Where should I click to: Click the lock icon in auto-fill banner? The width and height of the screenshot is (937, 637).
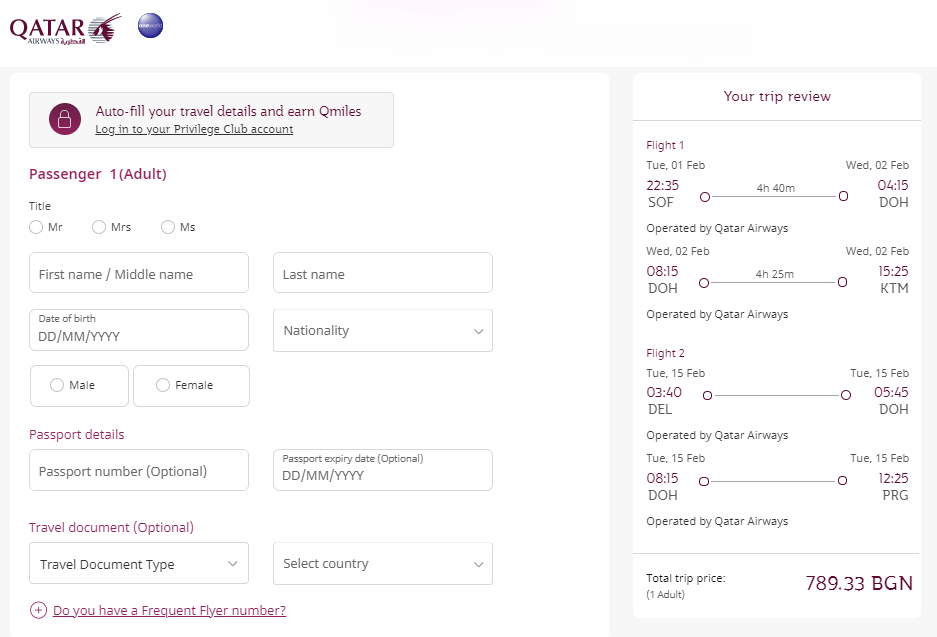(x=65, y=120)
